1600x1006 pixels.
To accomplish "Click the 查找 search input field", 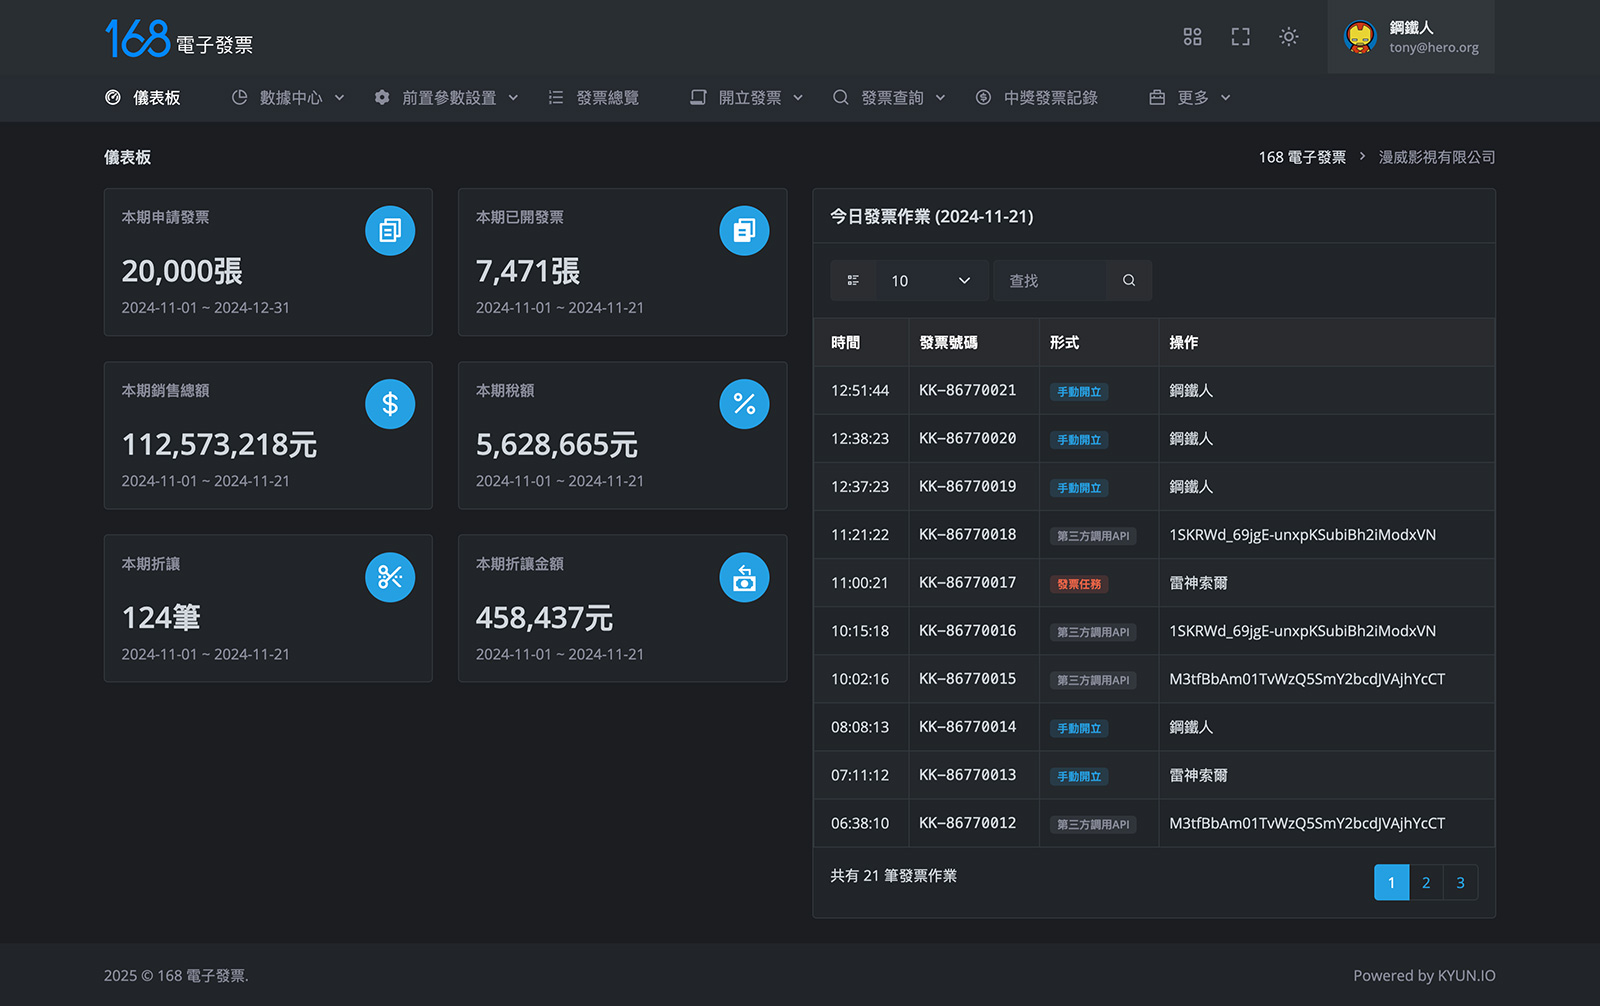I will (x=1052, y=281).
